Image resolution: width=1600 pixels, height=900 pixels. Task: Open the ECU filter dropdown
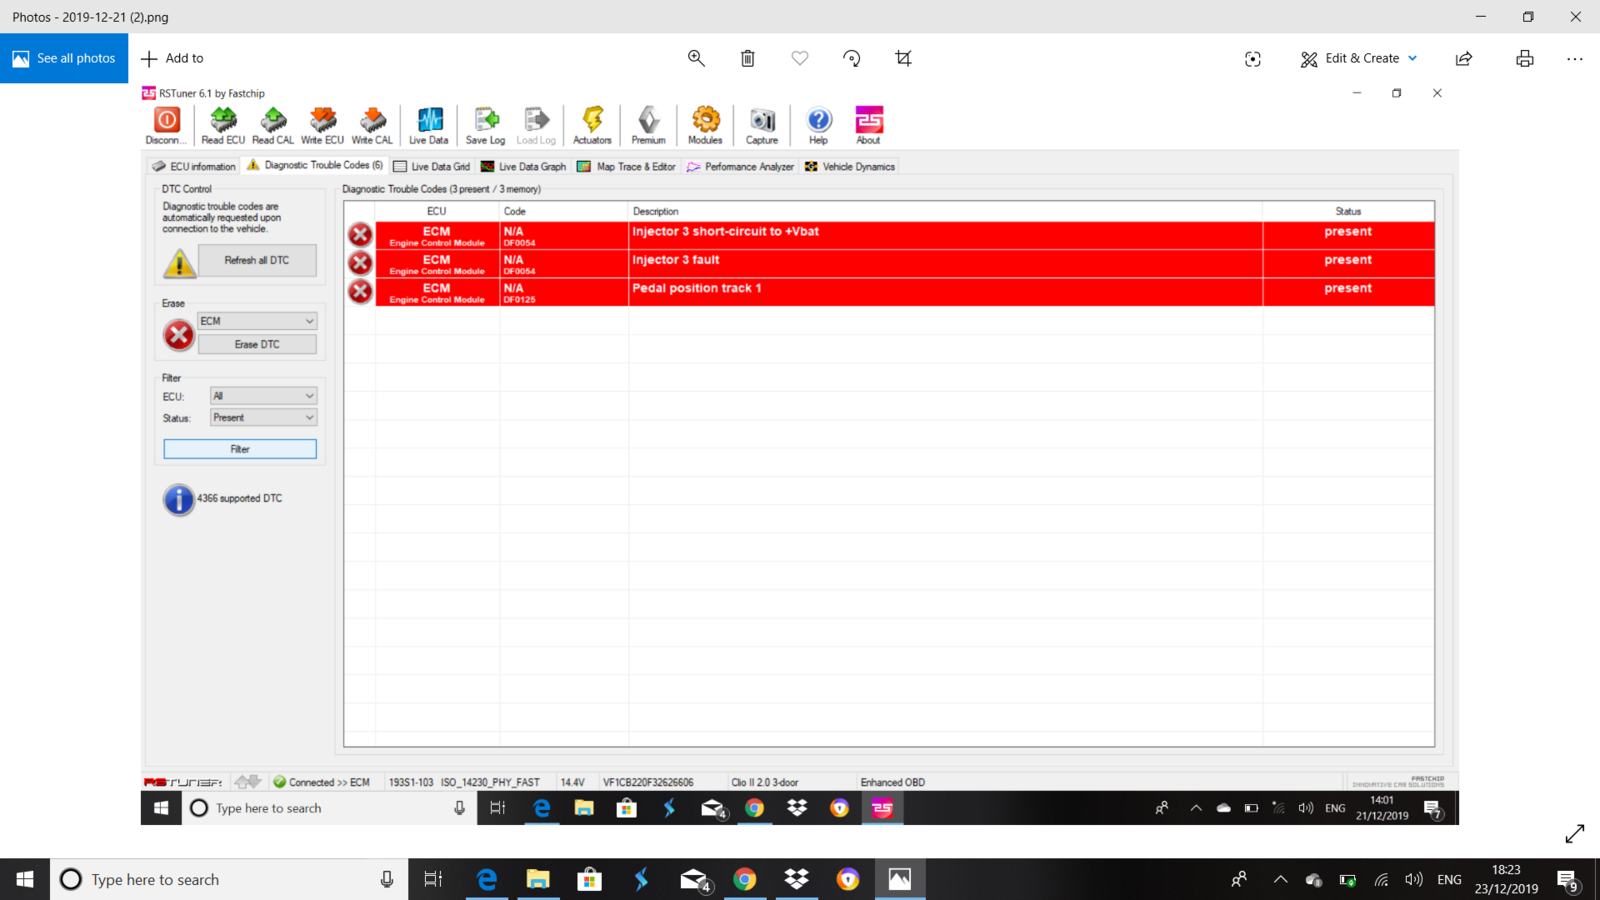click(263, 396)
